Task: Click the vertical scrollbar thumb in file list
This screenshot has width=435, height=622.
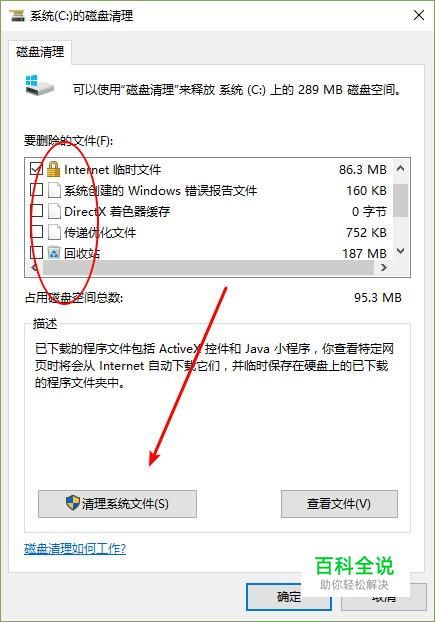Action: tap(401, 200)
